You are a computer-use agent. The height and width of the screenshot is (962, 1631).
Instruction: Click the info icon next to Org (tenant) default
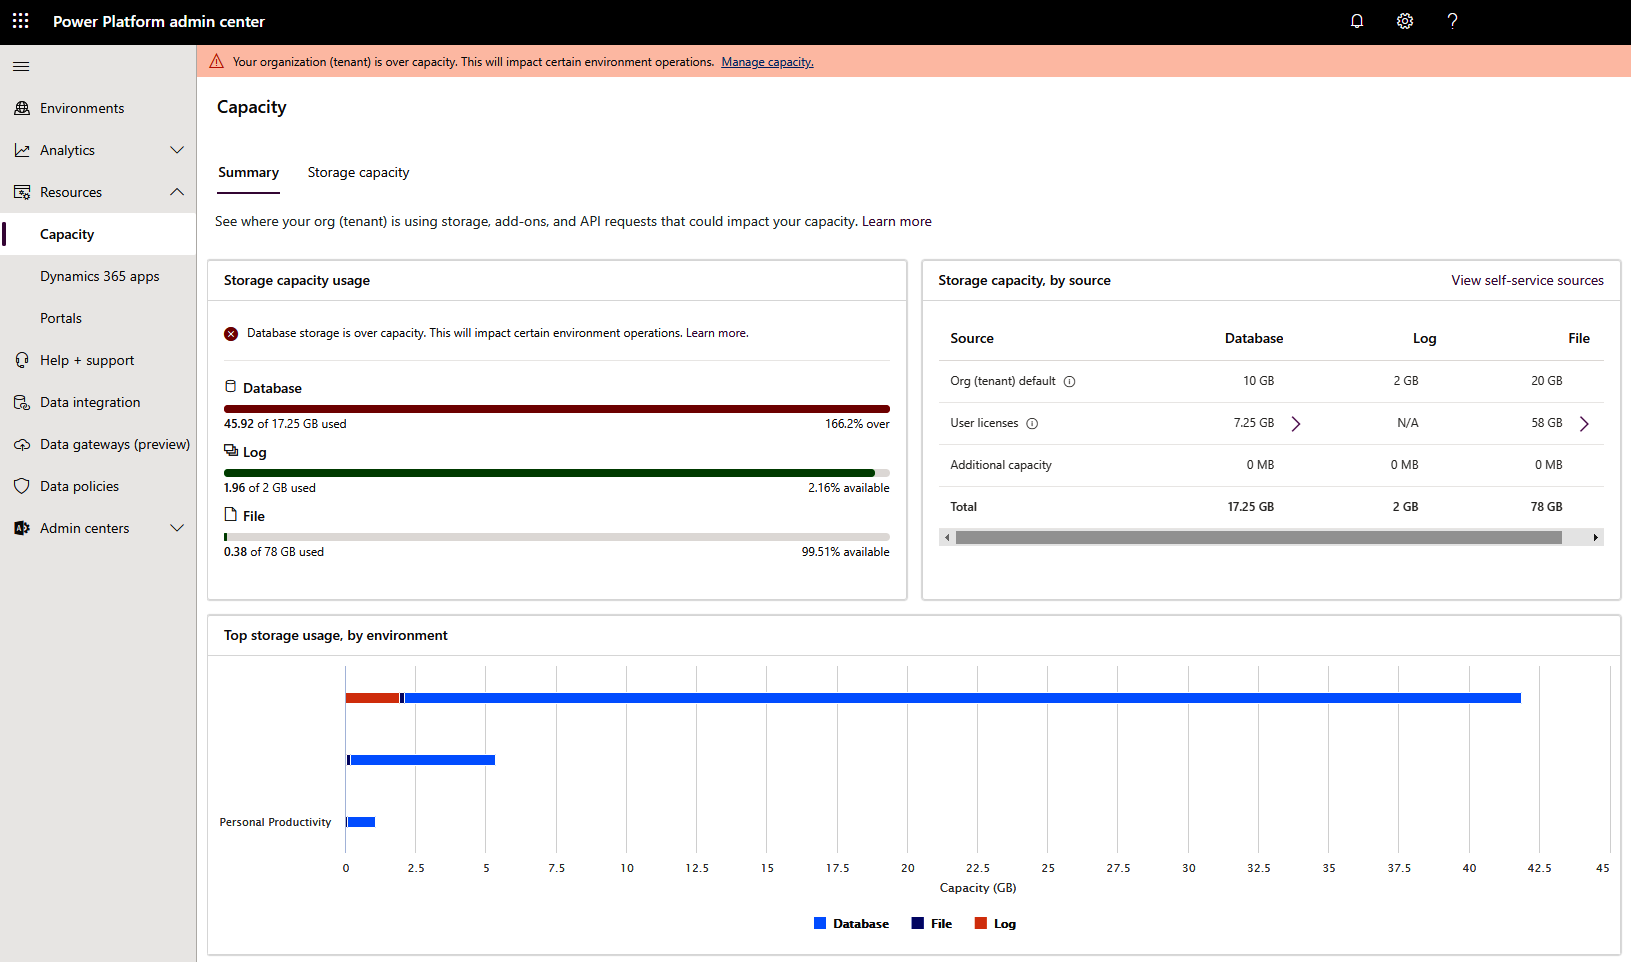(1069, 381)
